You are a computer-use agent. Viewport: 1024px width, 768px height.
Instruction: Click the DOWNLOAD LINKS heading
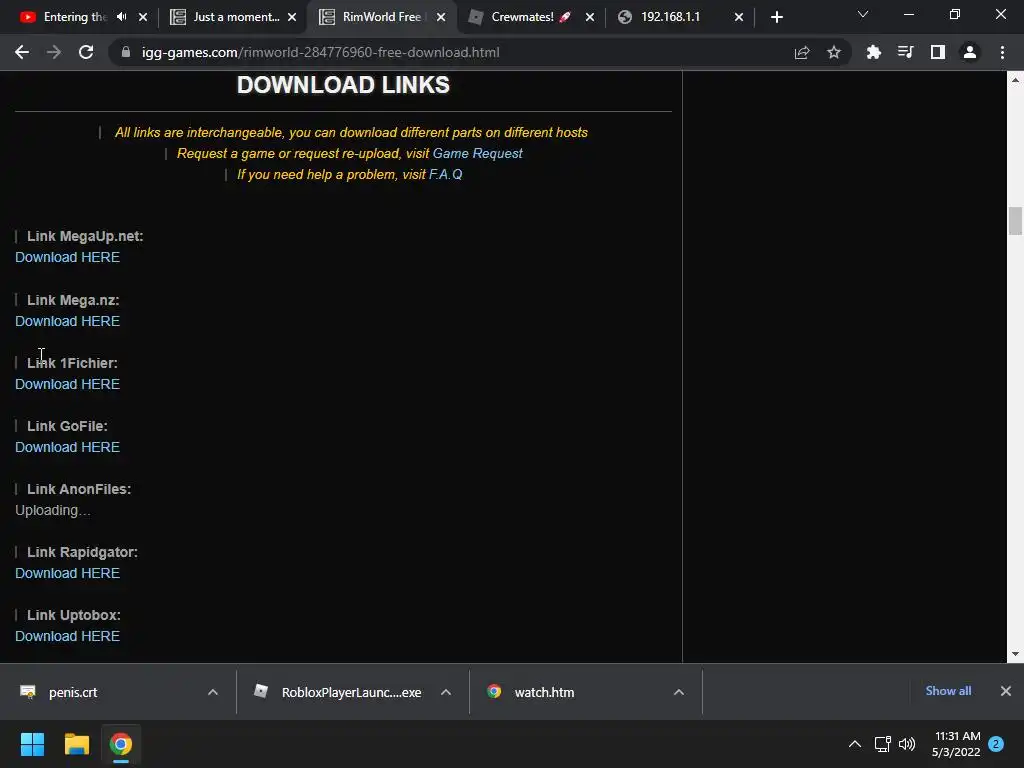tap(343, 85)
